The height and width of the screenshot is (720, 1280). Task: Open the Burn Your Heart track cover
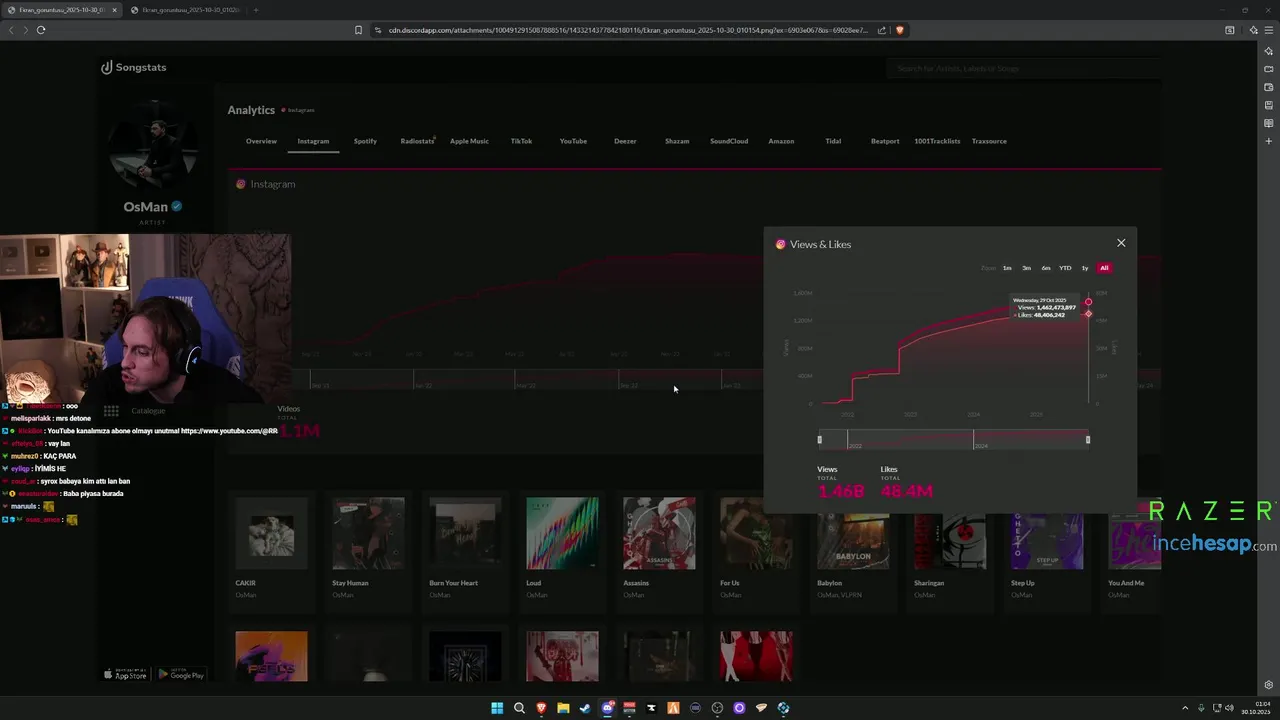click(x=465, y=533)
